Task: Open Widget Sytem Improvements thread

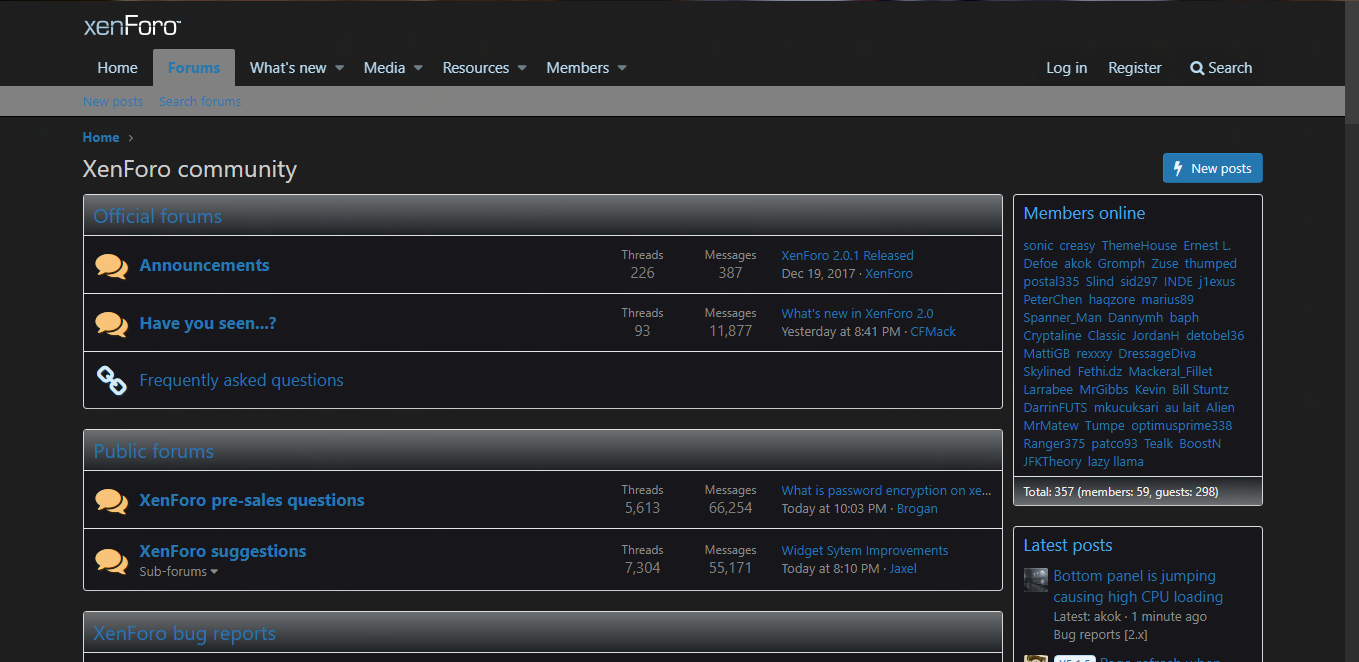Action: [864, 550]
